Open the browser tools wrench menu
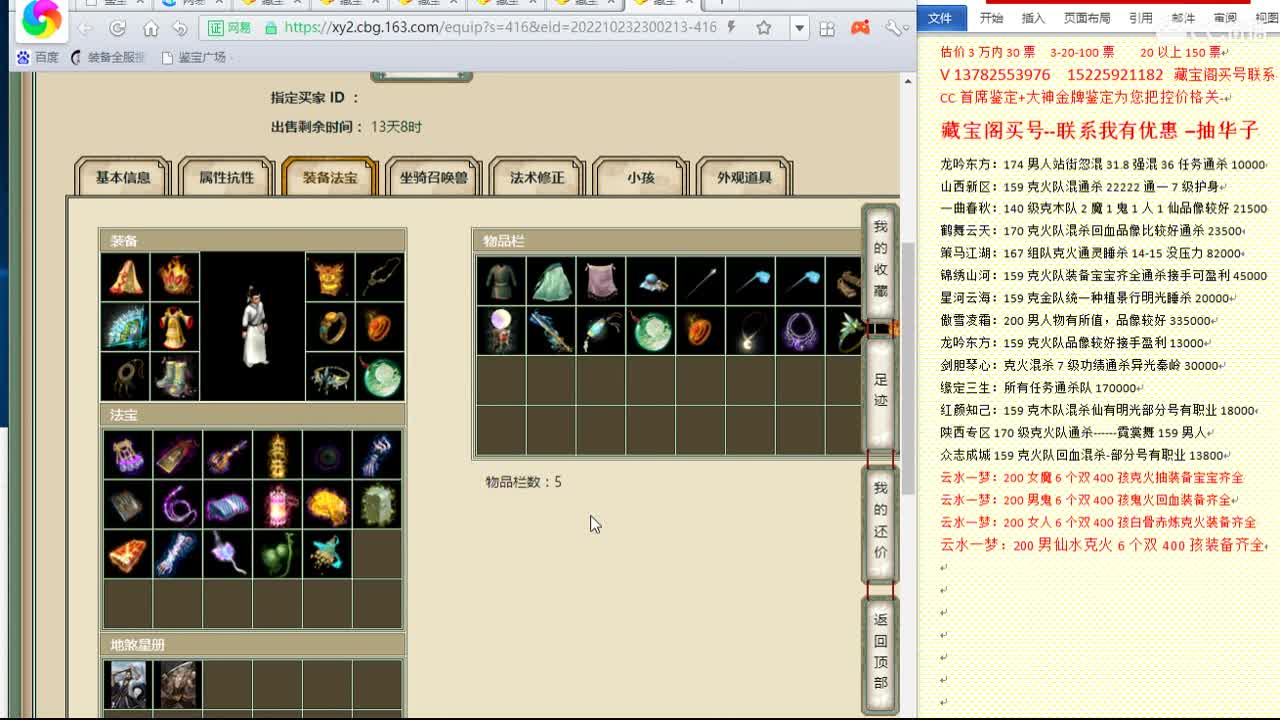1280x720 pixels. tap(893, 28)
